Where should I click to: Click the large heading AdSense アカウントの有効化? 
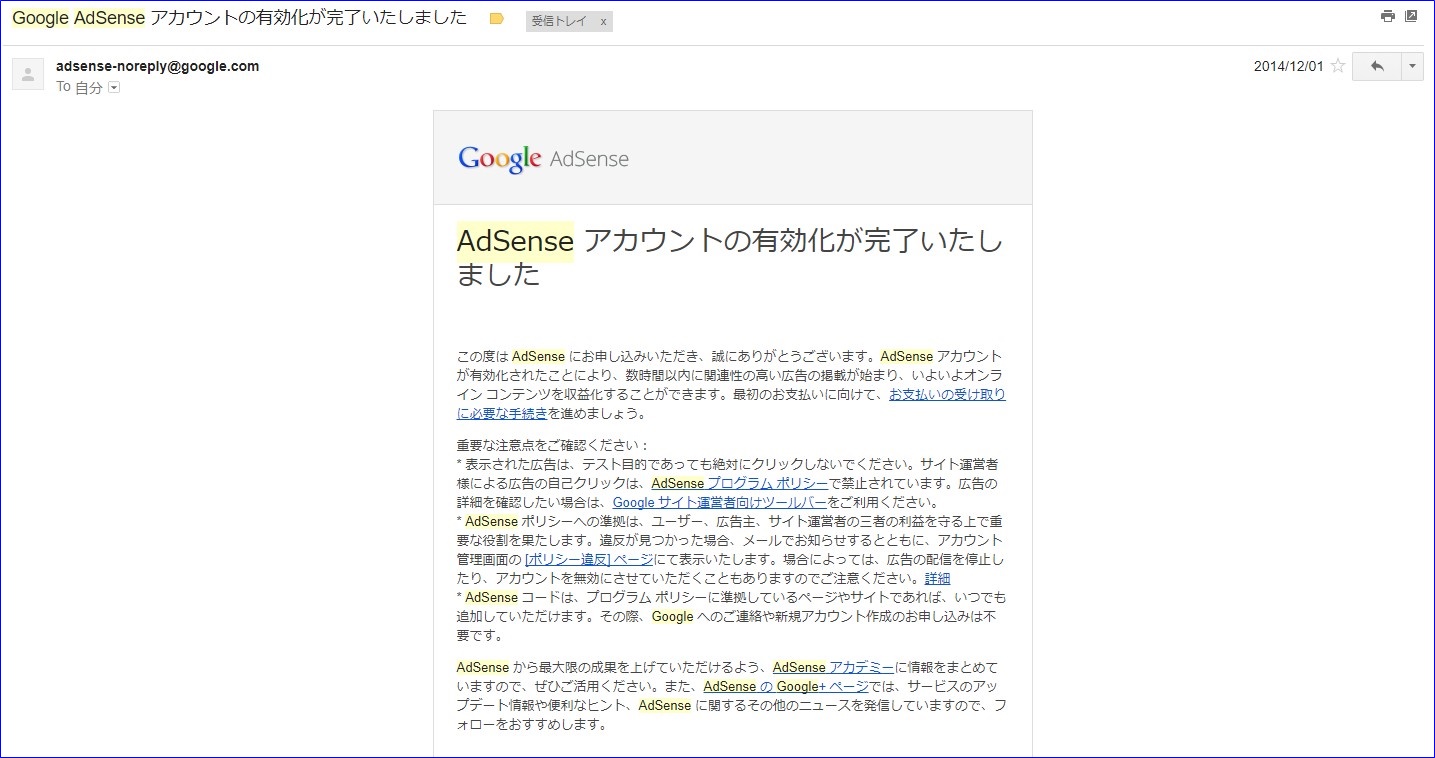click(730, 257)
